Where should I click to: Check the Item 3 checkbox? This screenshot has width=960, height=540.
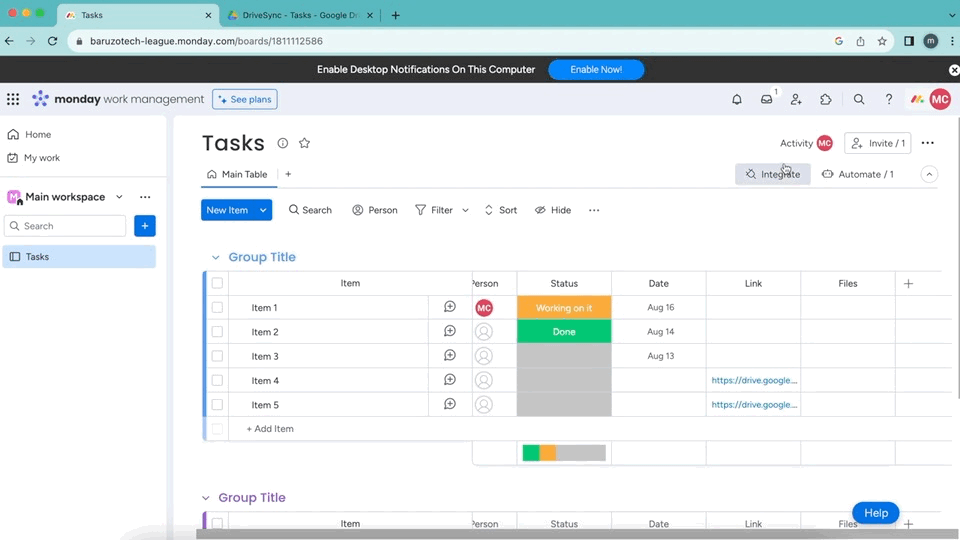(217, 356)
